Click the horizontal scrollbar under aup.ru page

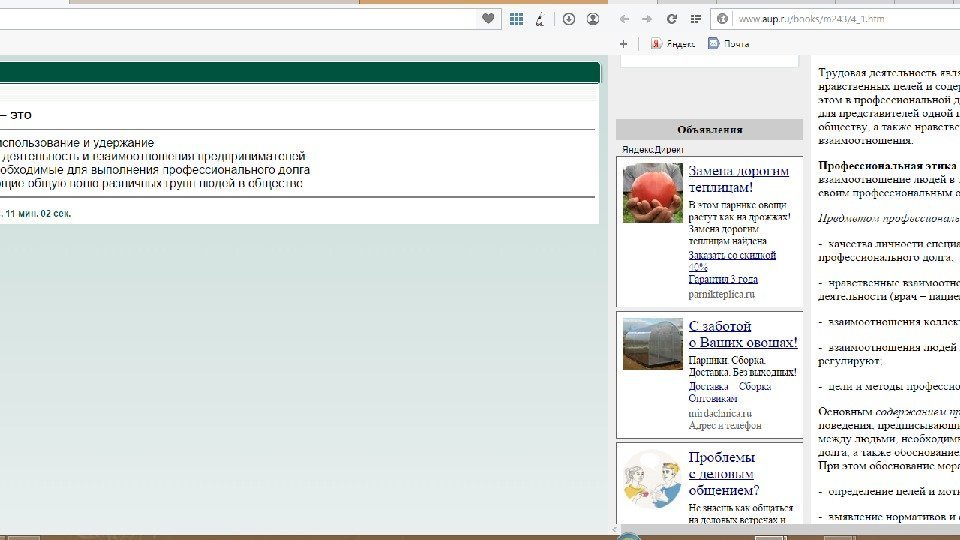click(x=790, y=529)
